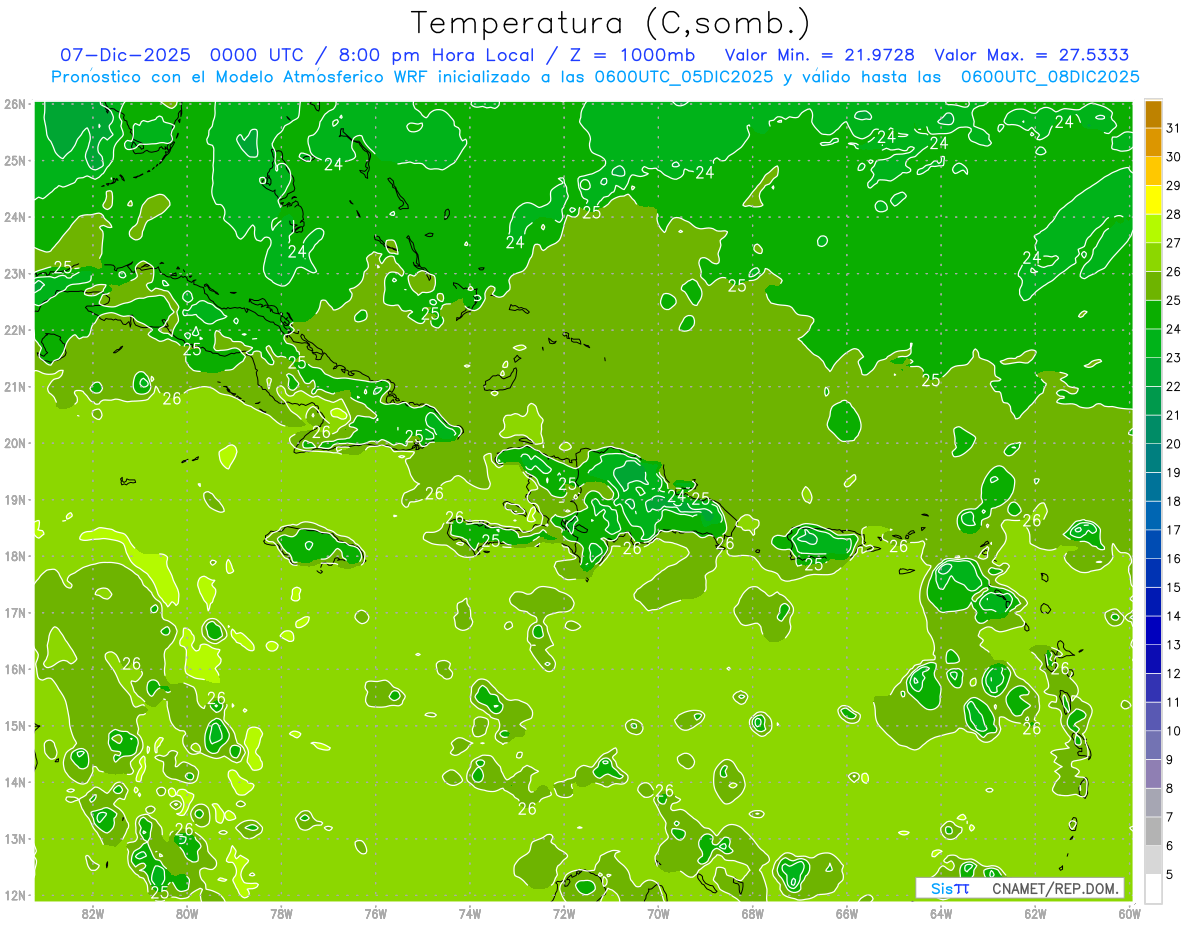Viewport: 1200px width, 927px height.
Task: Click the 20N latitude axis label
Action: click(x=14, y=443)
